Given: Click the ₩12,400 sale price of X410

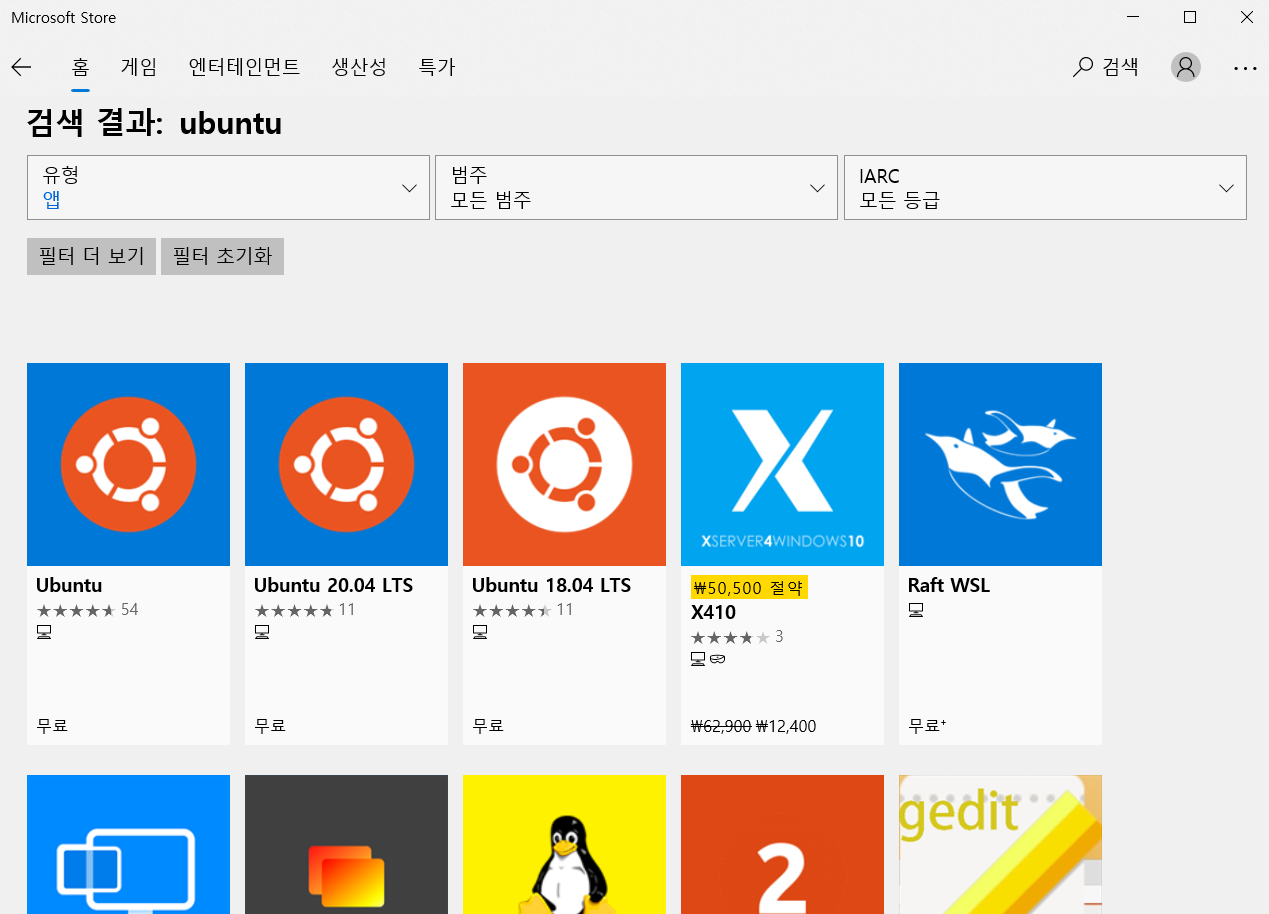Looking at the screenshot, I should click(x=786, y=727).
